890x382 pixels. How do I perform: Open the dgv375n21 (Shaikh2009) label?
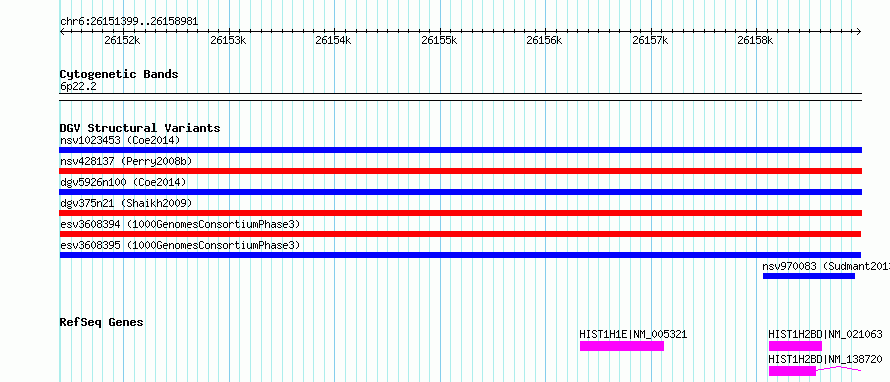pos(126,203)
